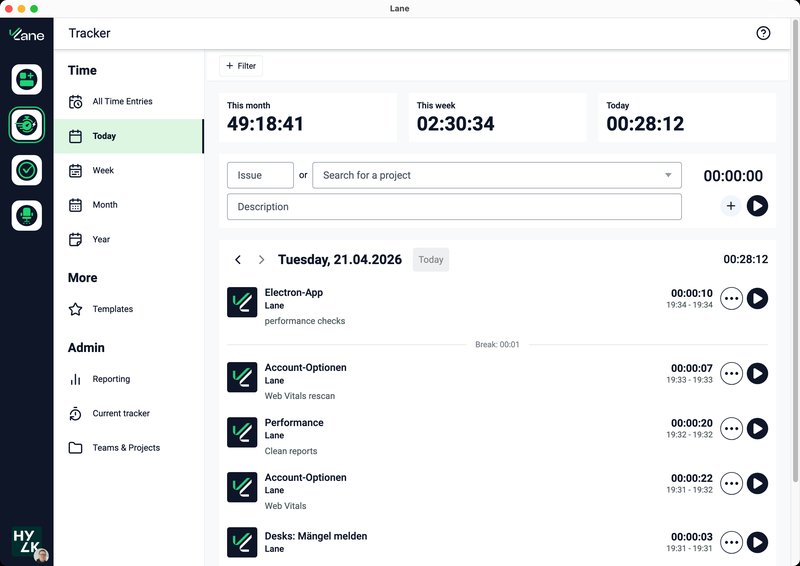Open the office chair module icon
This screenshot has height=566, width=800.
tap(27, 215)
